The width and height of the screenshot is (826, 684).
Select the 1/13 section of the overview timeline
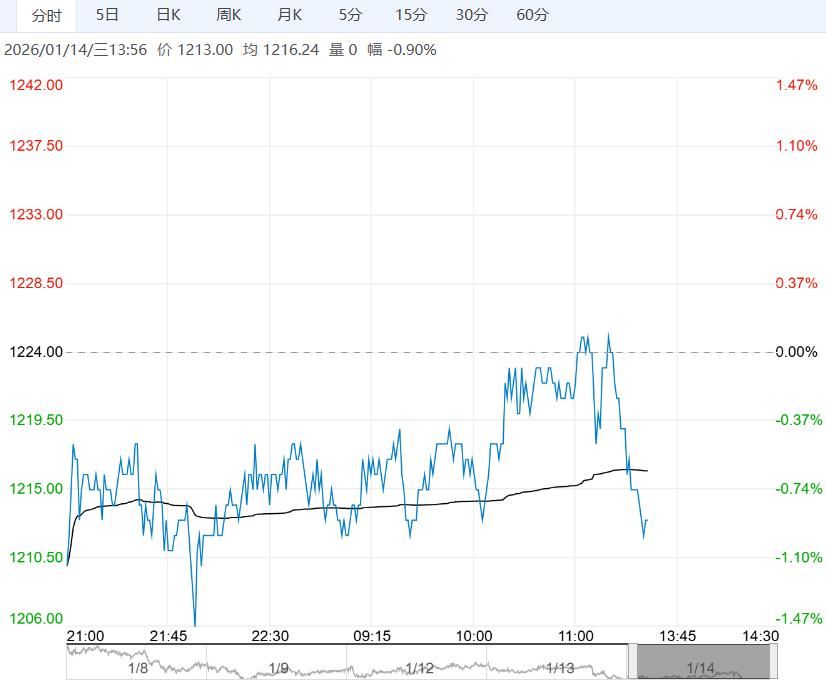point(560,667)
